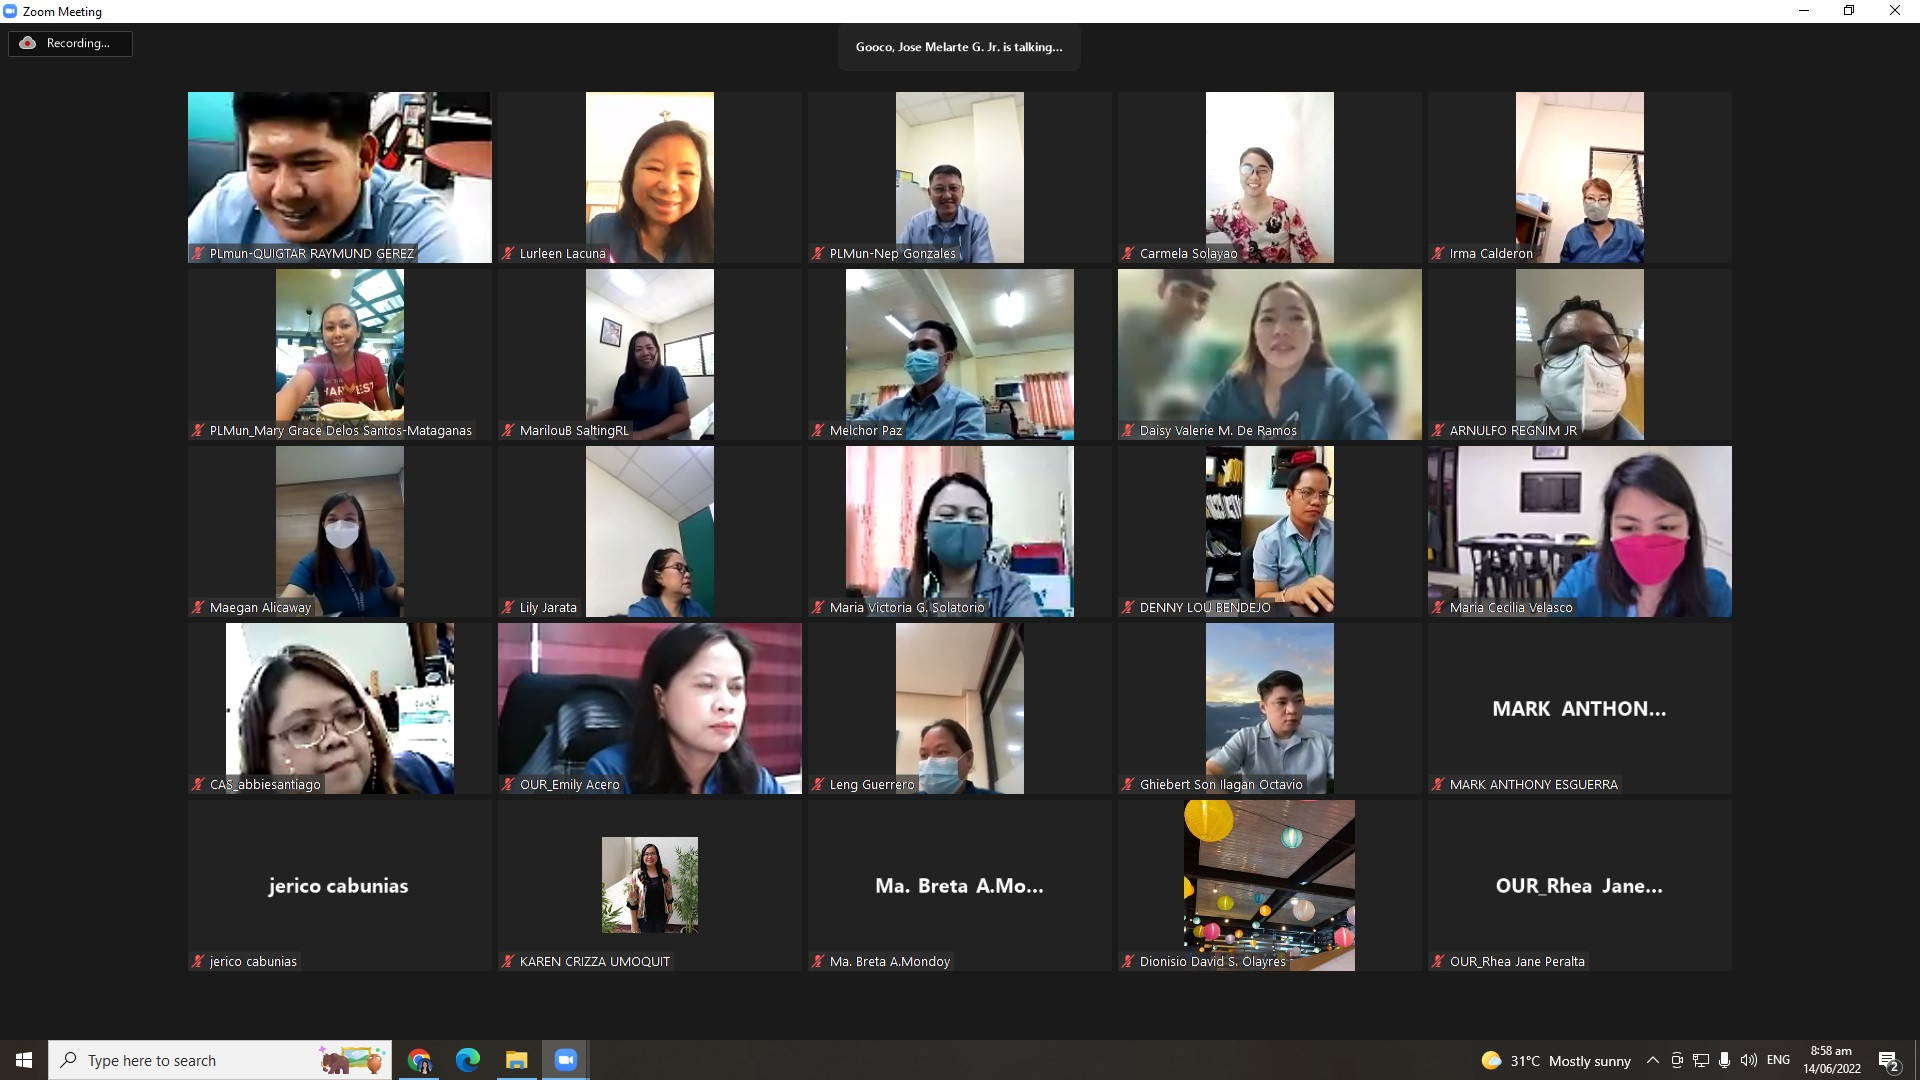Open the notification center icon
This screenshot has width=1920, height=1080.
coord(1888,1061)
